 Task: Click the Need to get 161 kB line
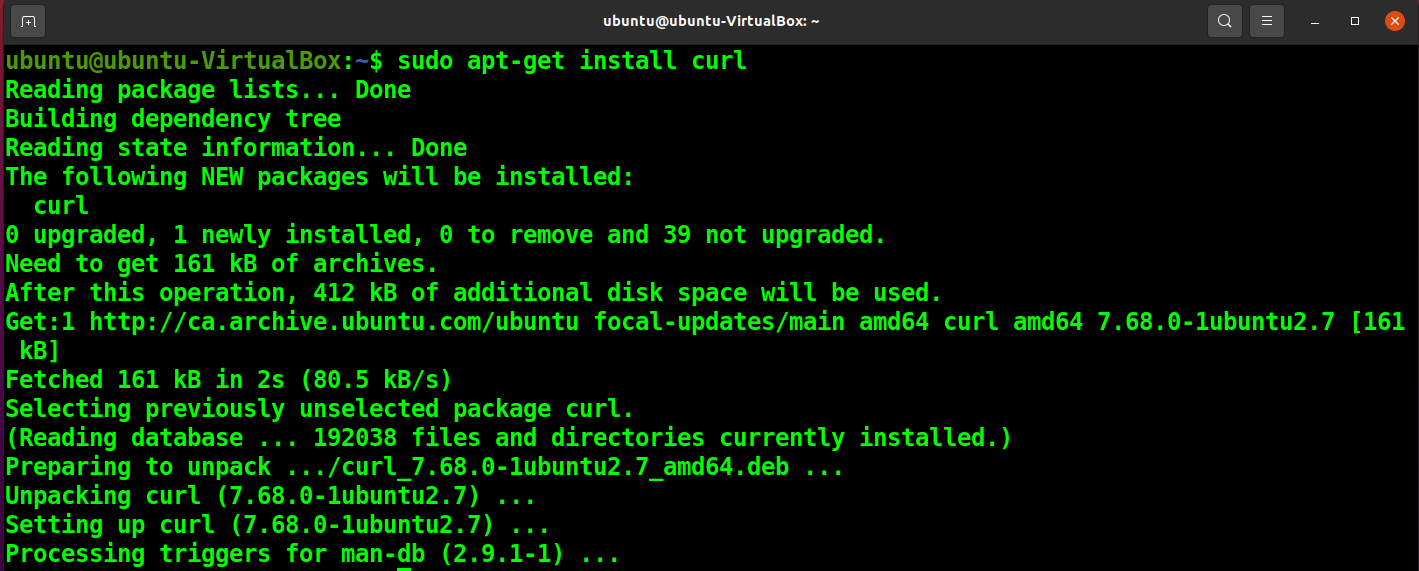pos(222,264)
